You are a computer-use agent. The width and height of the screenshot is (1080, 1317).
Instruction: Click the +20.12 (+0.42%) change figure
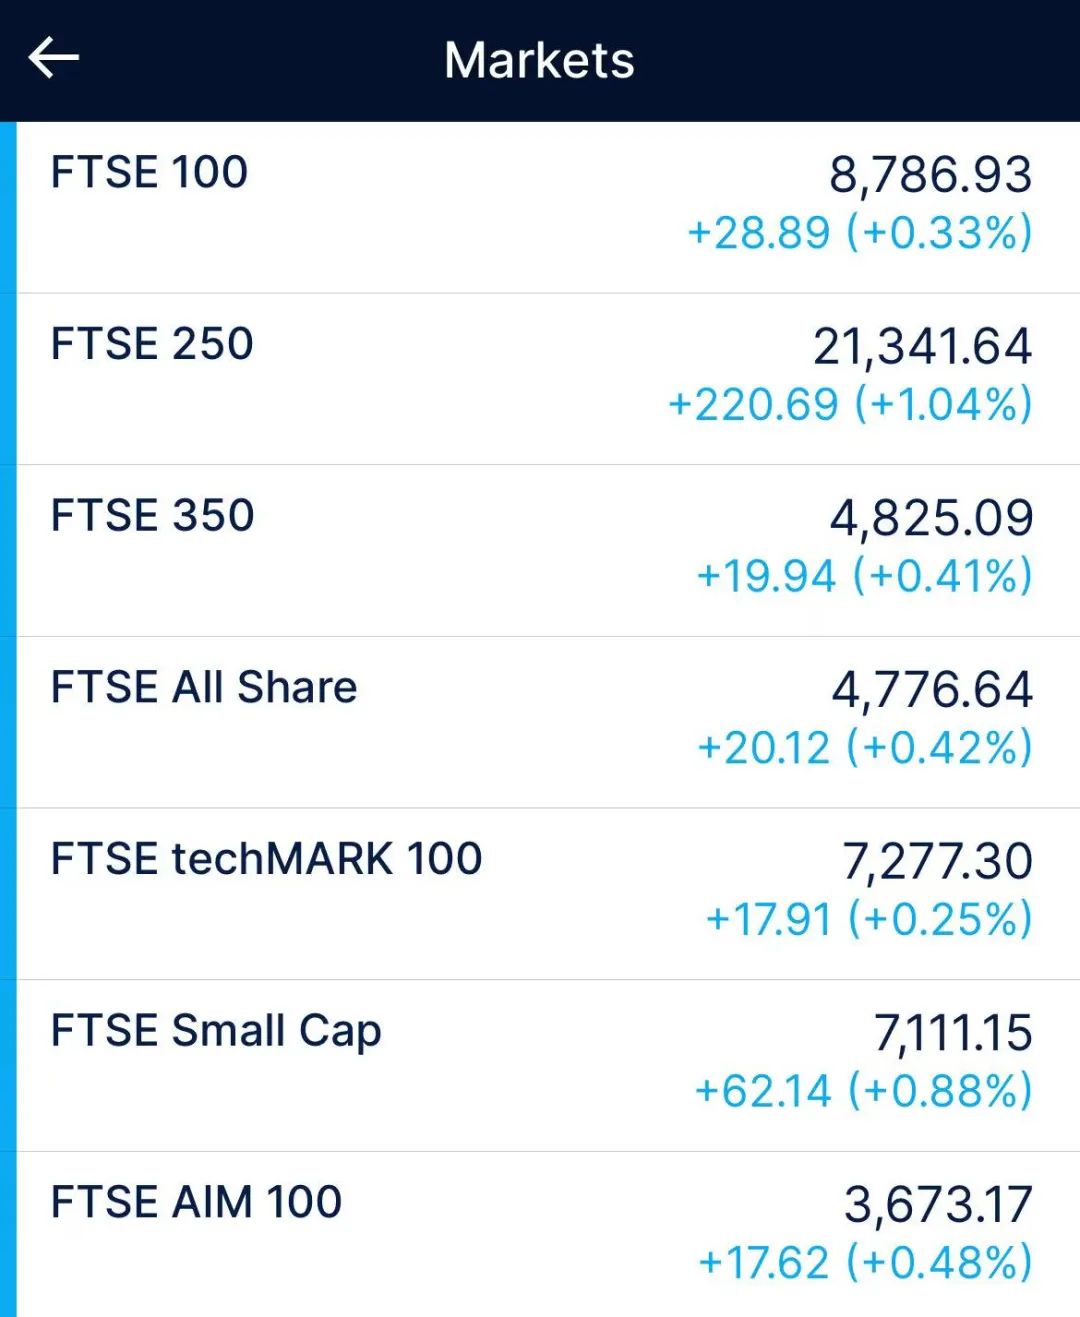coord(865,748)
